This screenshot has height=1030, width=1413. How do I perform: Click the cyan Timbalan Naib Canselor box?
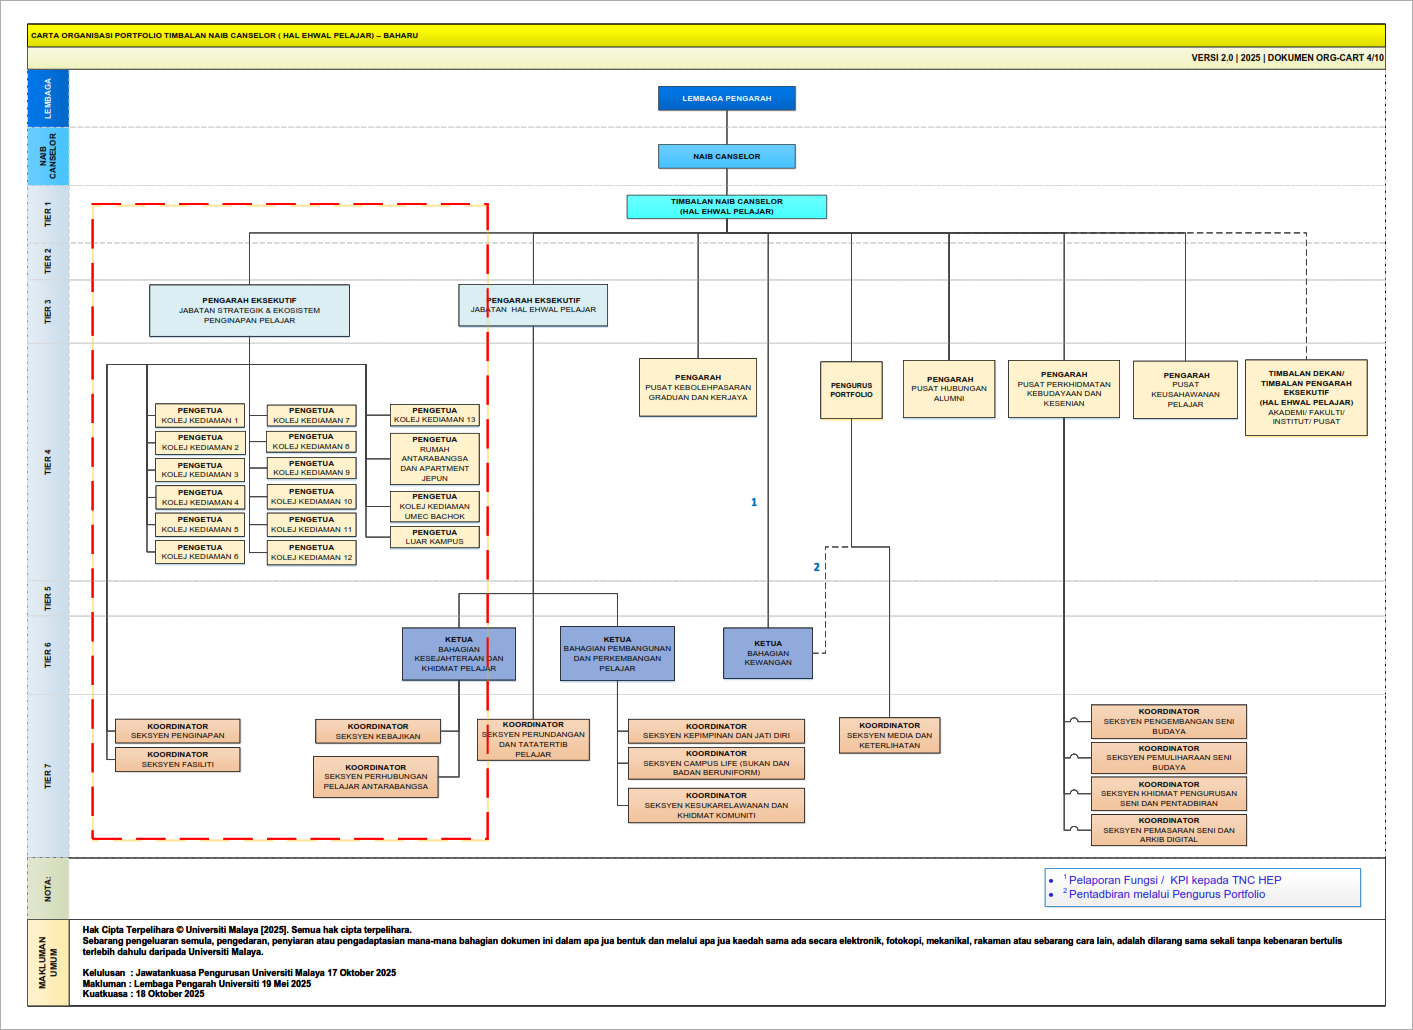727,207
